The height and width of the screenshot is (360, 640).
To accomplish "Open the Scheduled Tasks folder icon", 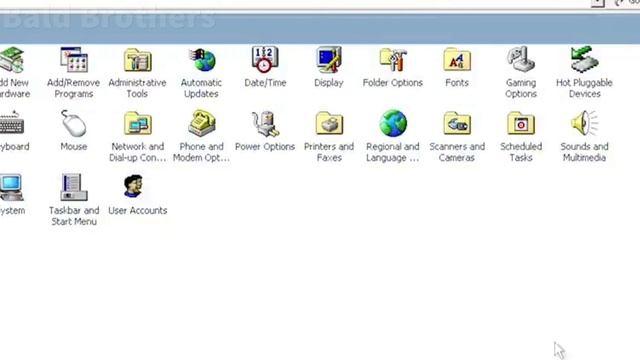I will [x=520, y=124].
